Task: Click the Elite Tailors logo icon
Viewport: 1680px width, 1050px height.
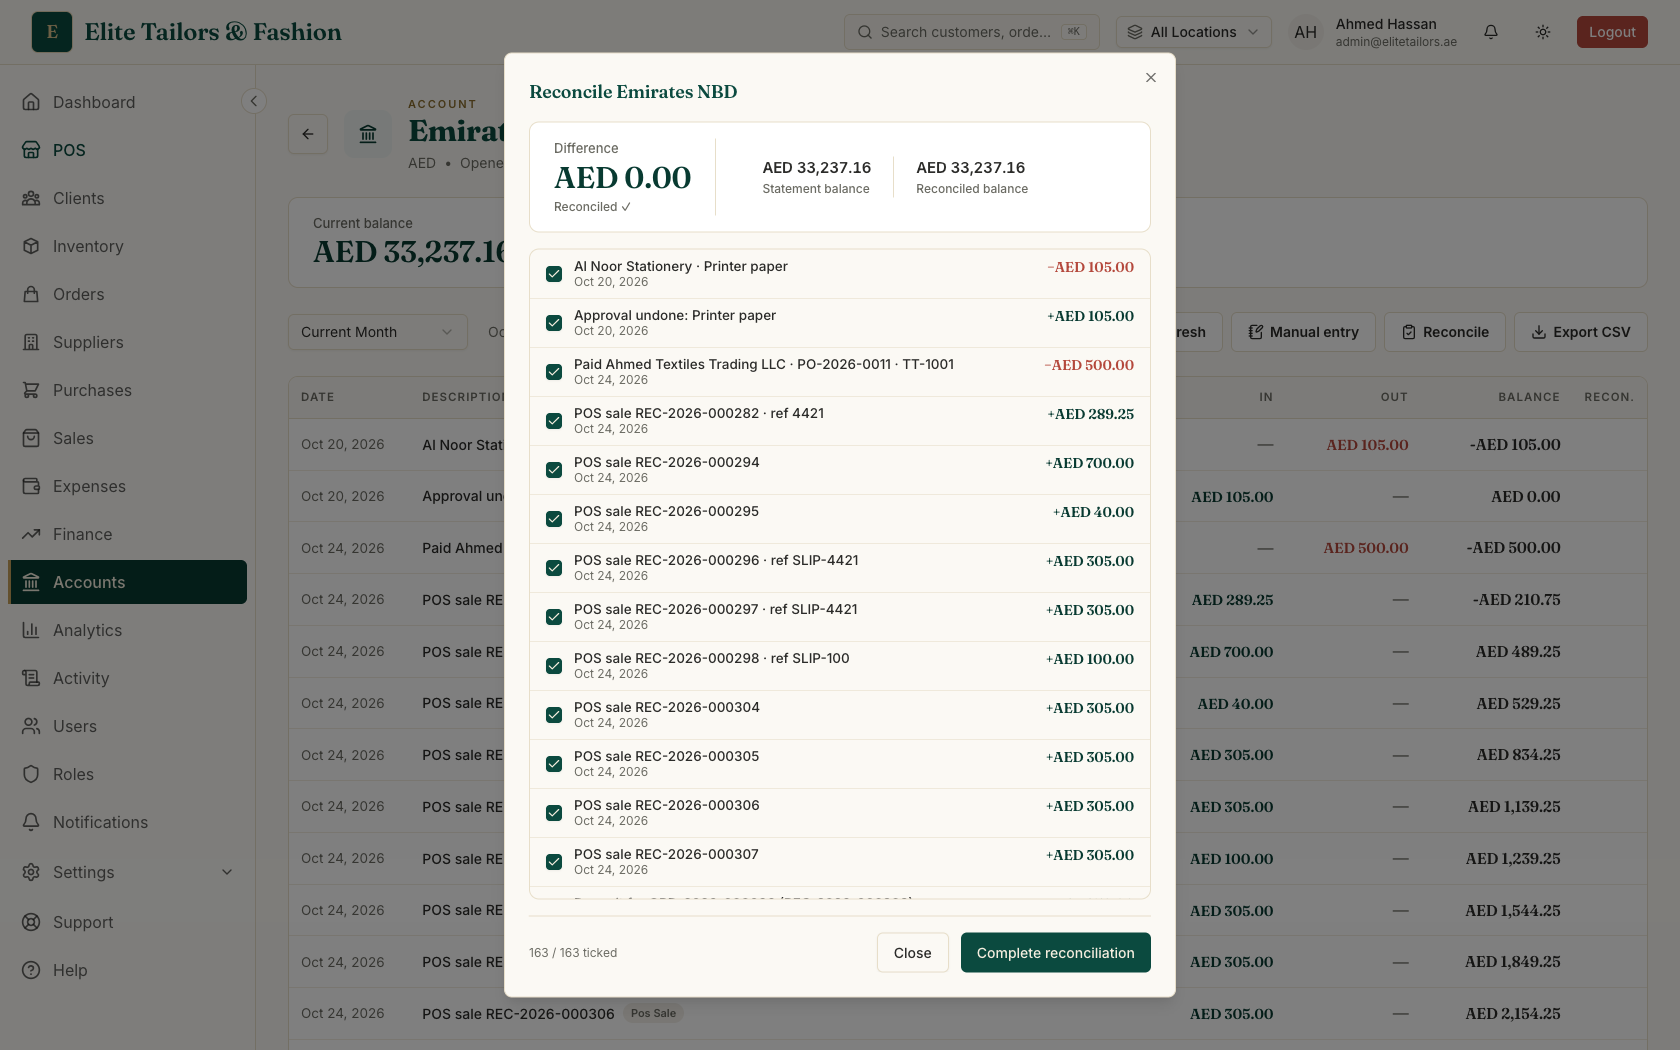Action: (52, 32)
